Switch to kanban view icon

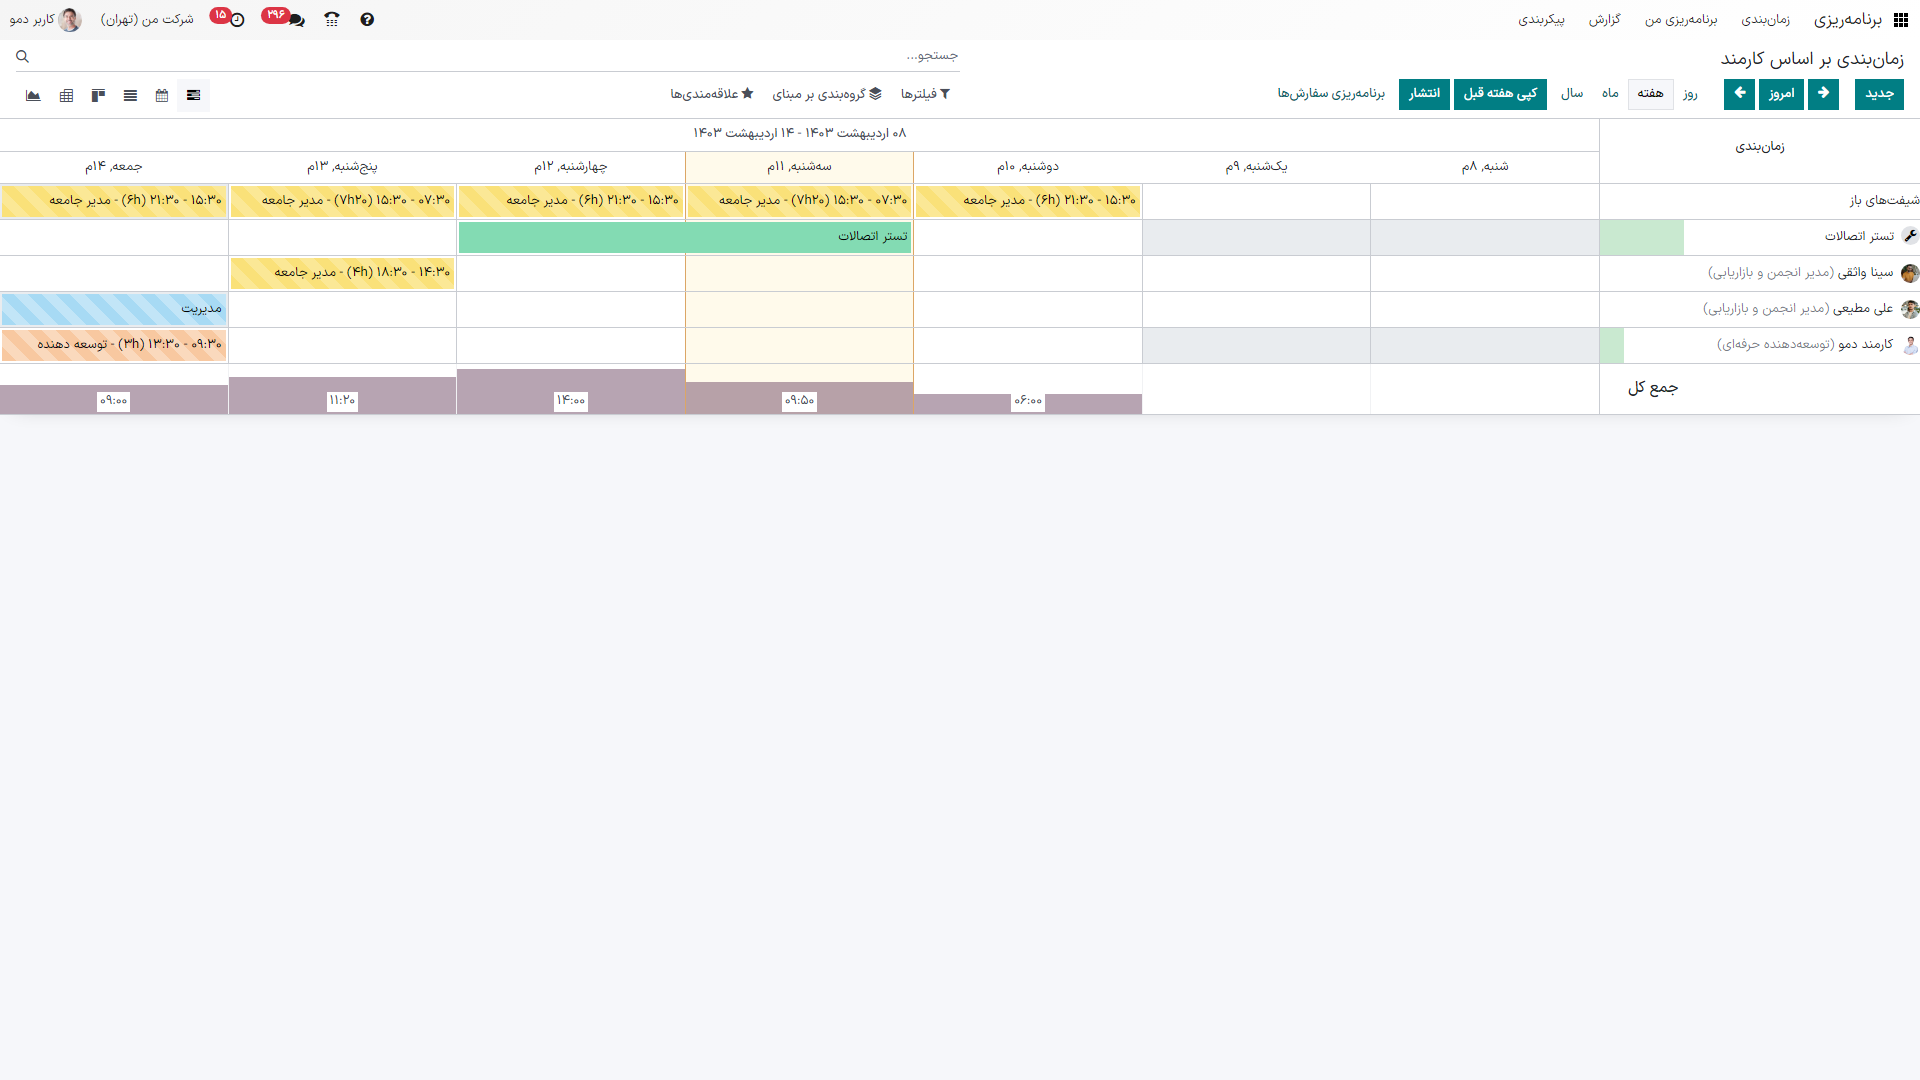point(98,96)
